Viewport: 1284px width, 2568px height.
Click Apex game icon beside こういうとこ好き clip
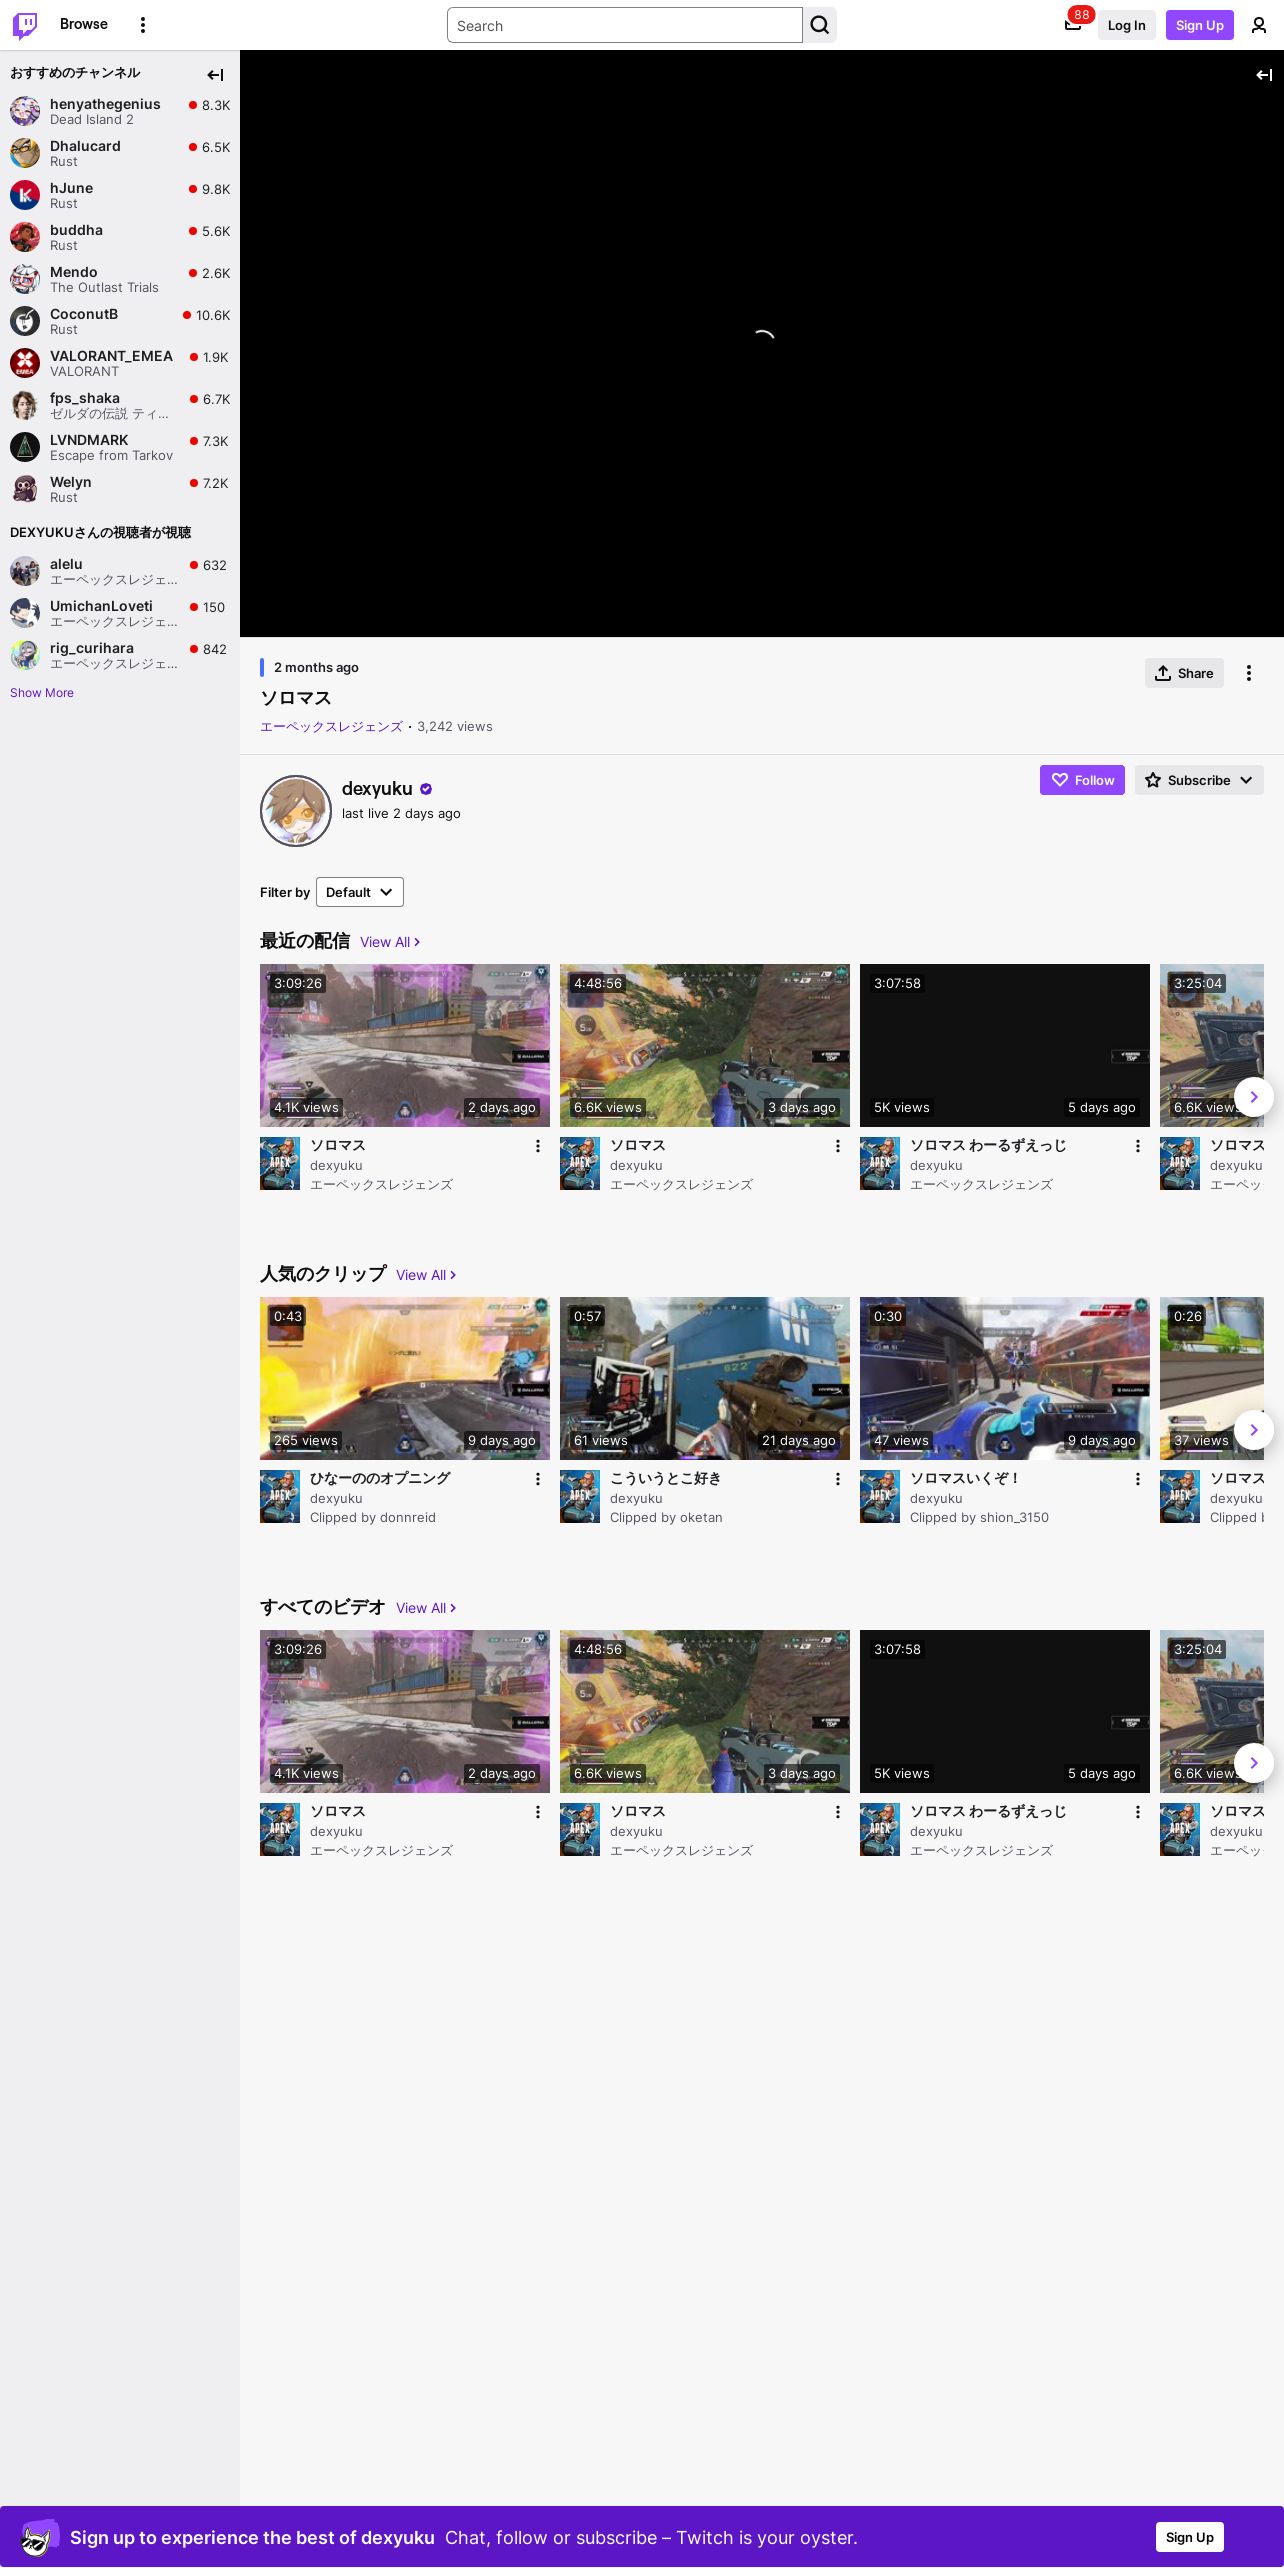[580, 1497]
